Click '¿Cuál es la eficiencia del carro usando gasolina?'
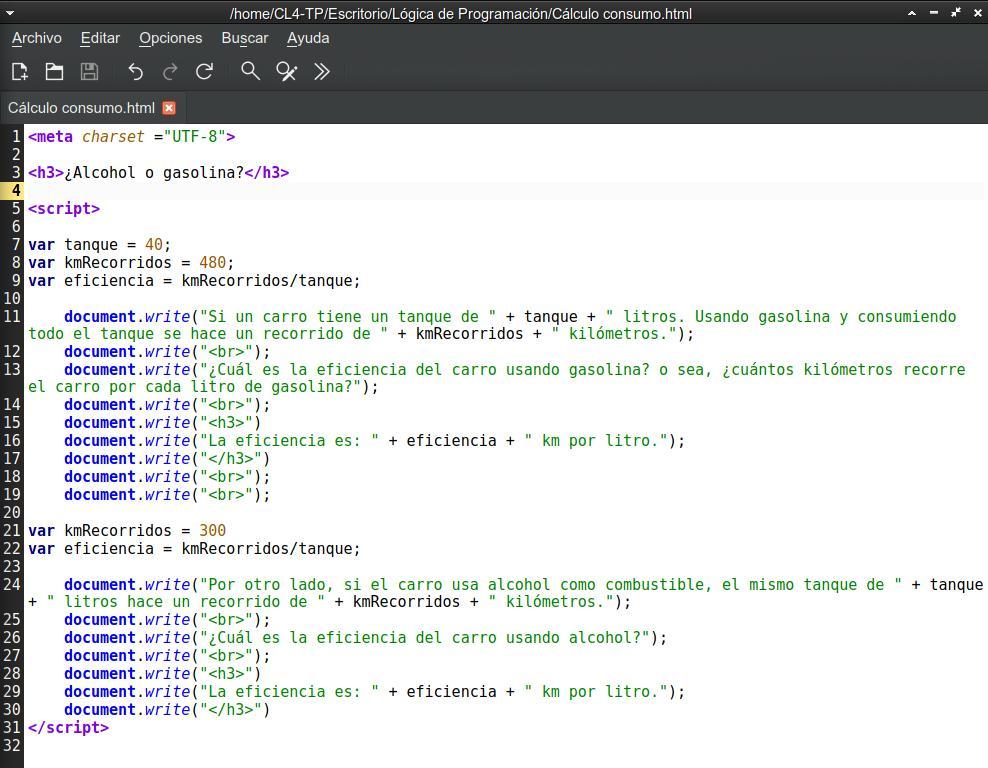Screen dimensions: 988x768 pyautogui.click(x=424, y=370)
